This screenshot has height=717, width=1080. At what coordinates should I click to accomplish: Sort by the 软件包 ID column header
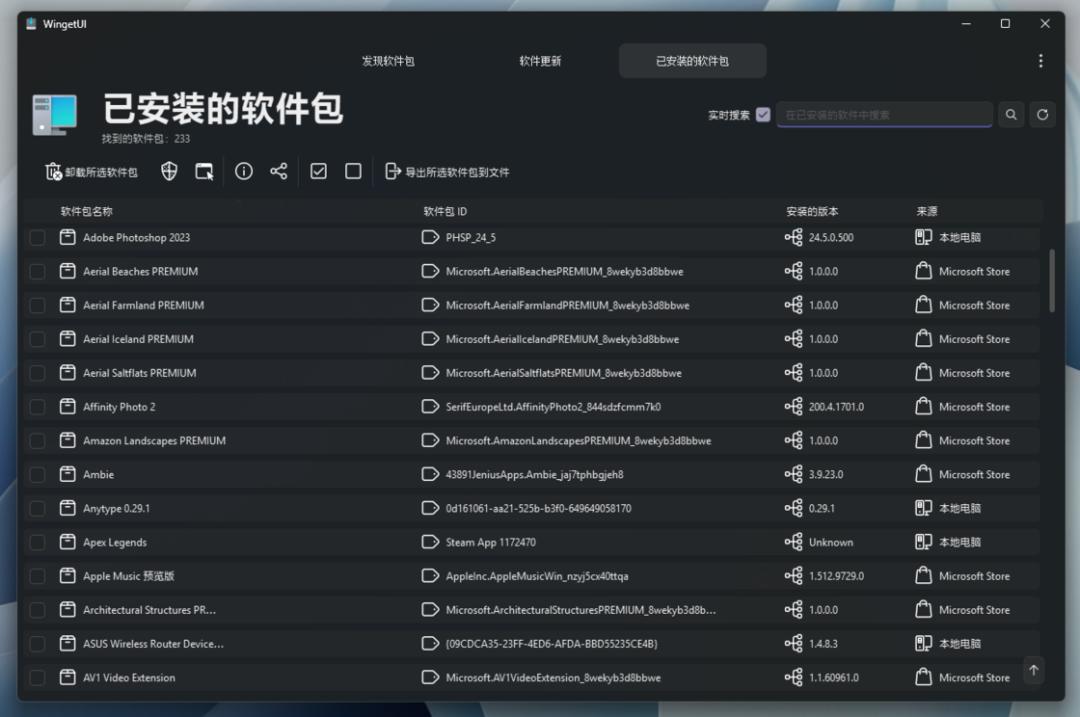[x=445, y=211]
